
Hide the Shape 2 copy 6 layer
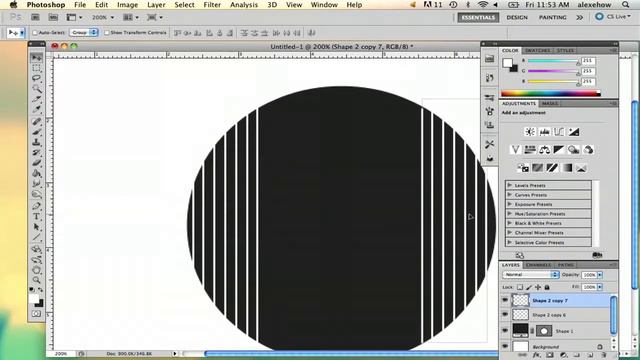(x=505, y=315)
